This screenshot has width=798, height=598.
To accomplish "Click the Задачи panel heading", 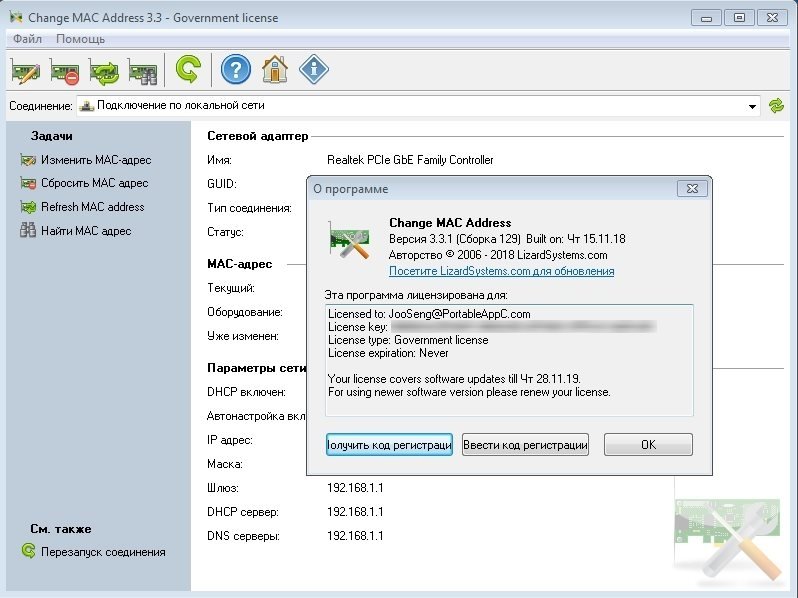I will pyautogui.click(x=51, y=136).
